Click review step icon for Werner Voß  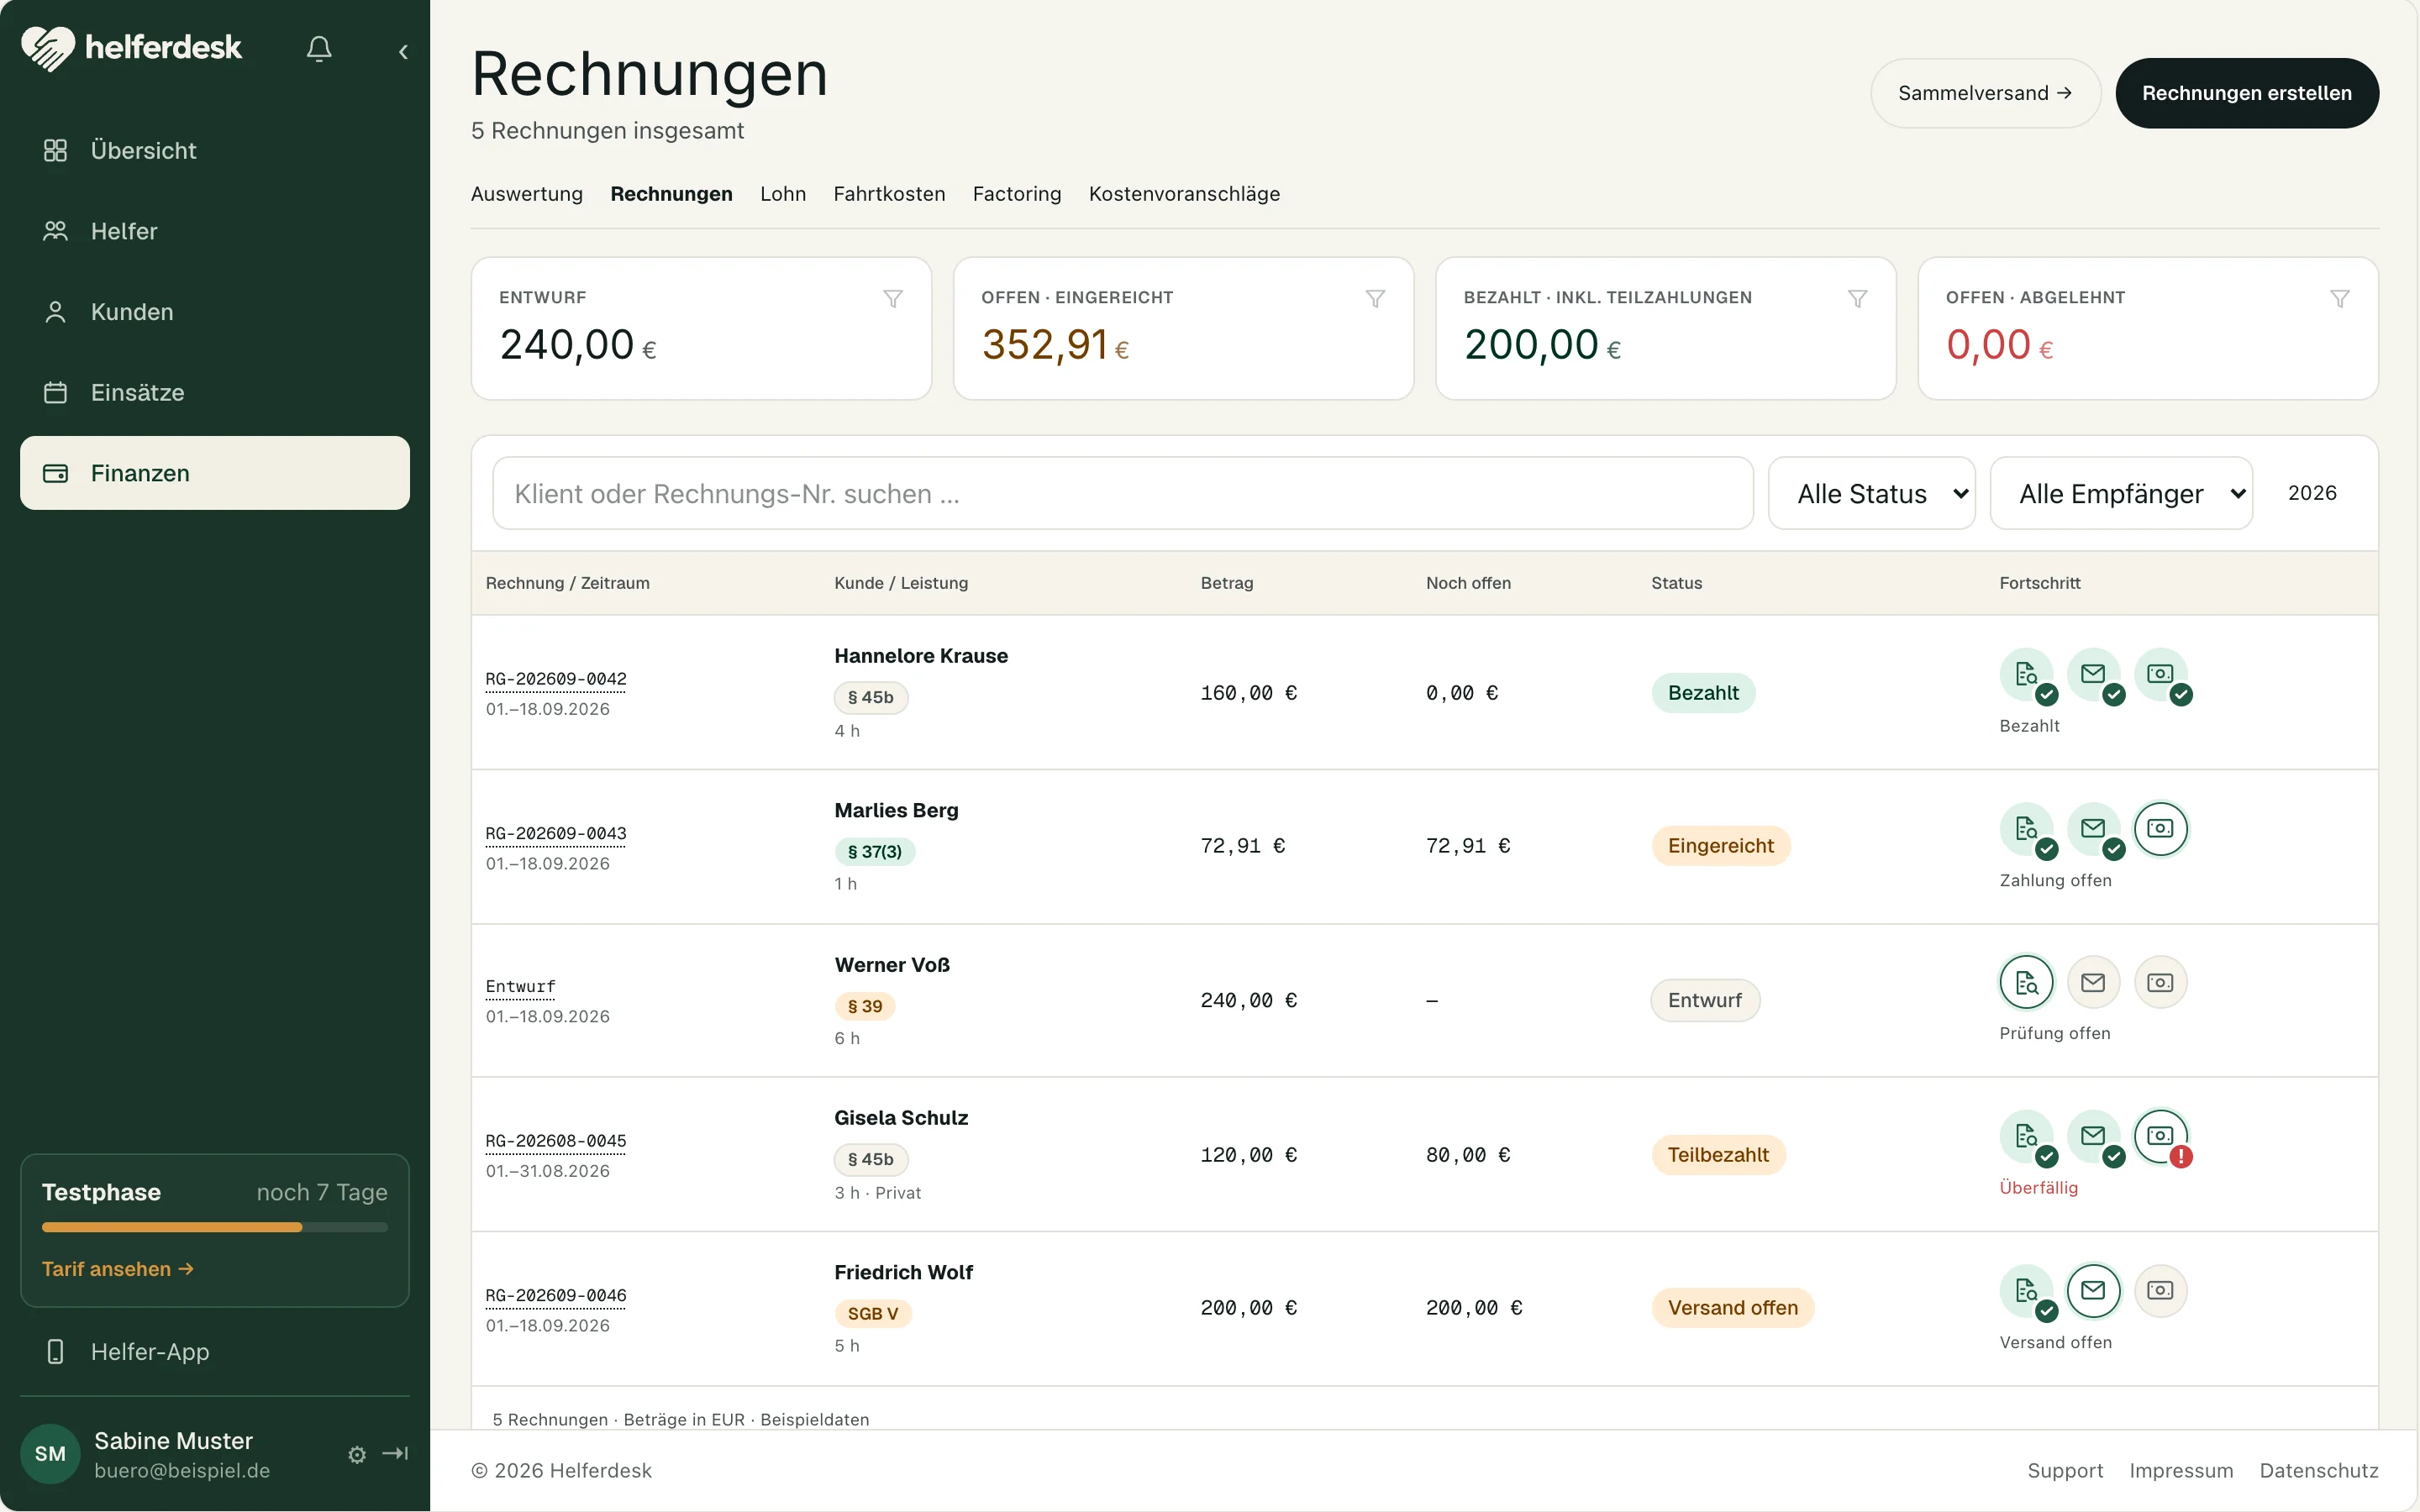pyautogui.click(x=2026, y=982)
